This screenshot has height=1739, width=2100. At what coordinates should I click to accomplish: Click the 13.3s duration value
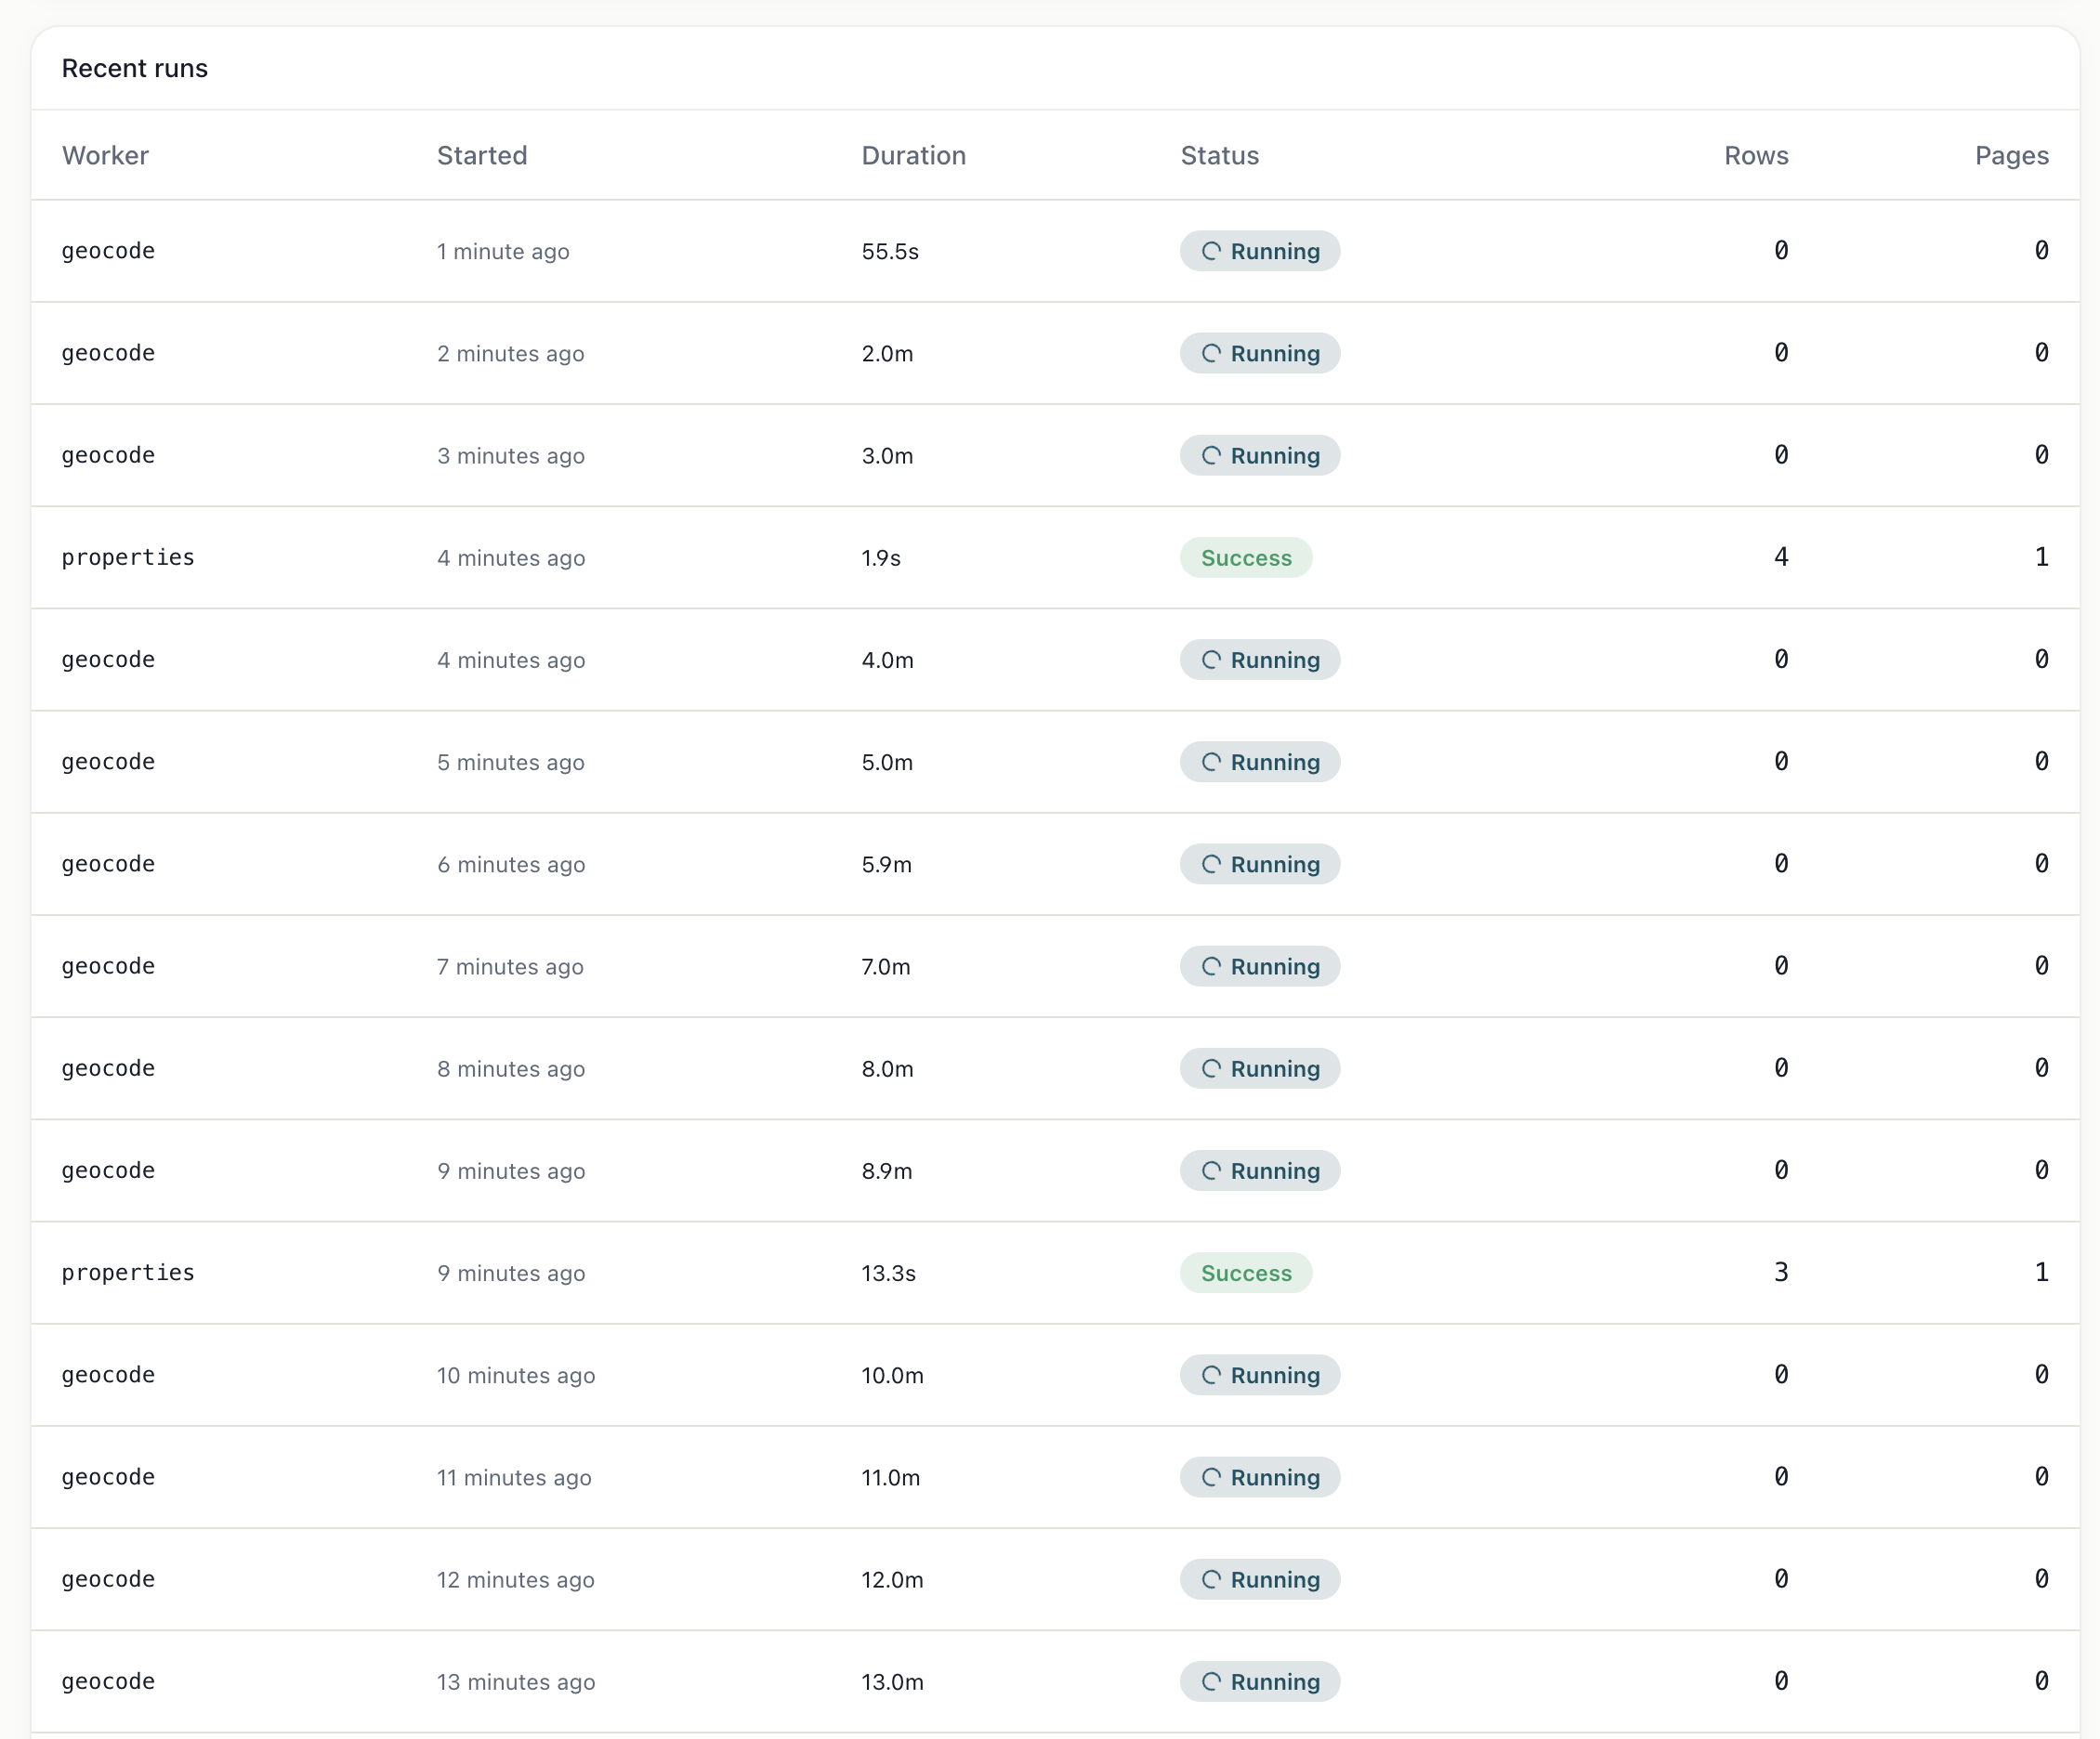click(x=889, y=1273)
